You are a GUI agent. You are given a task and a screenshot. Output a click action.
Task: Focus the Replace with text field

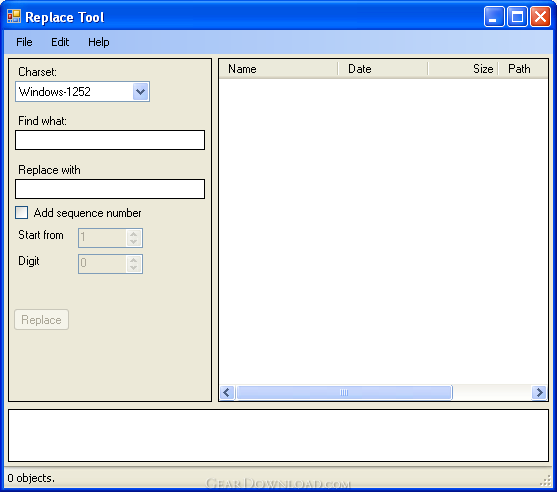click(x=110, y=189)
